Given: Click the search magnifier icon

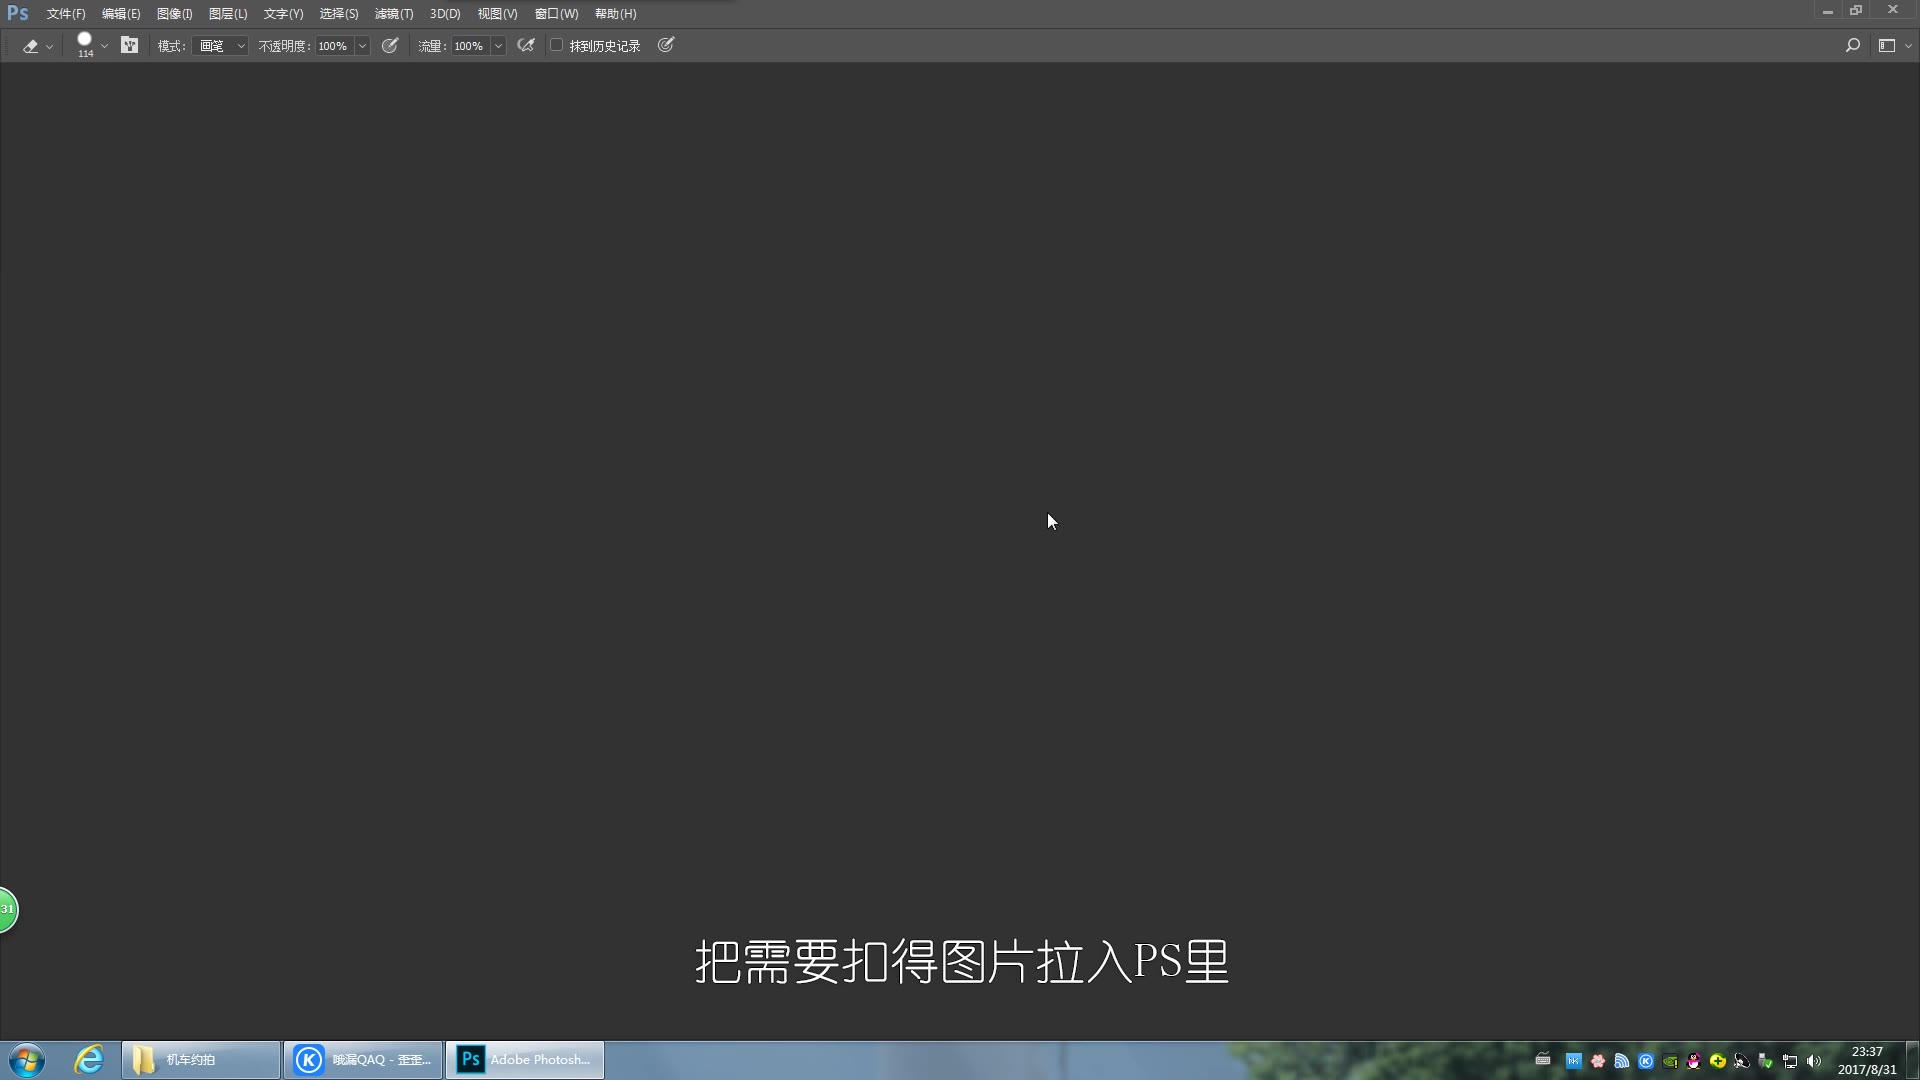Looking at the screenshot, I should (x=1852, y=45).
